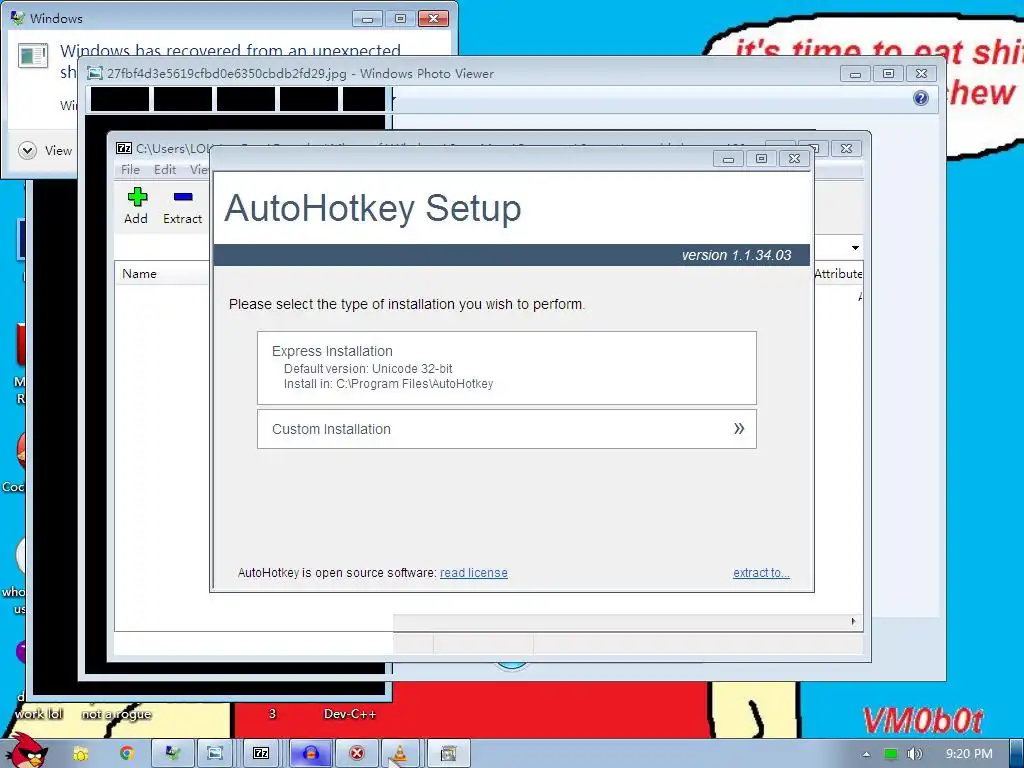Image resolution: width=1024 pixels, height=768 pixels.
Task: Close Windows Photo Viewer window
Action: click(x=921, y=74)
